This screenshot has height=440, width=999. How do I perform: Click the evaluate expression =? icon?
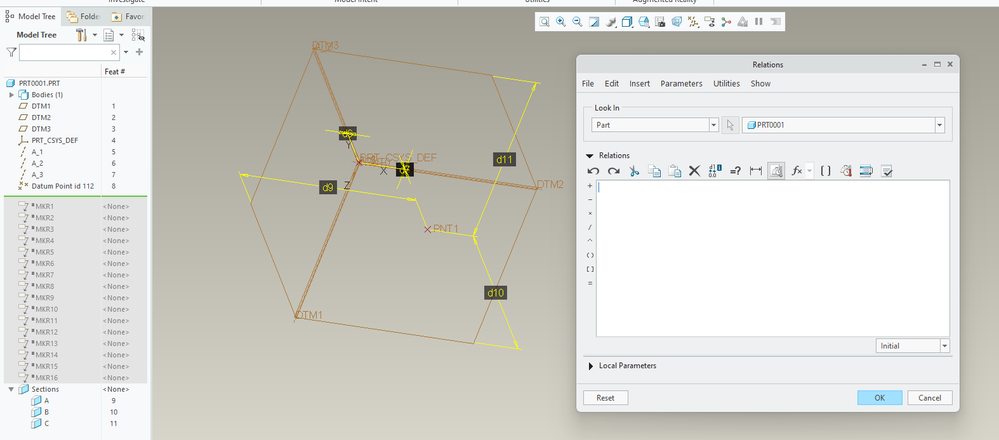pos(735,171)
